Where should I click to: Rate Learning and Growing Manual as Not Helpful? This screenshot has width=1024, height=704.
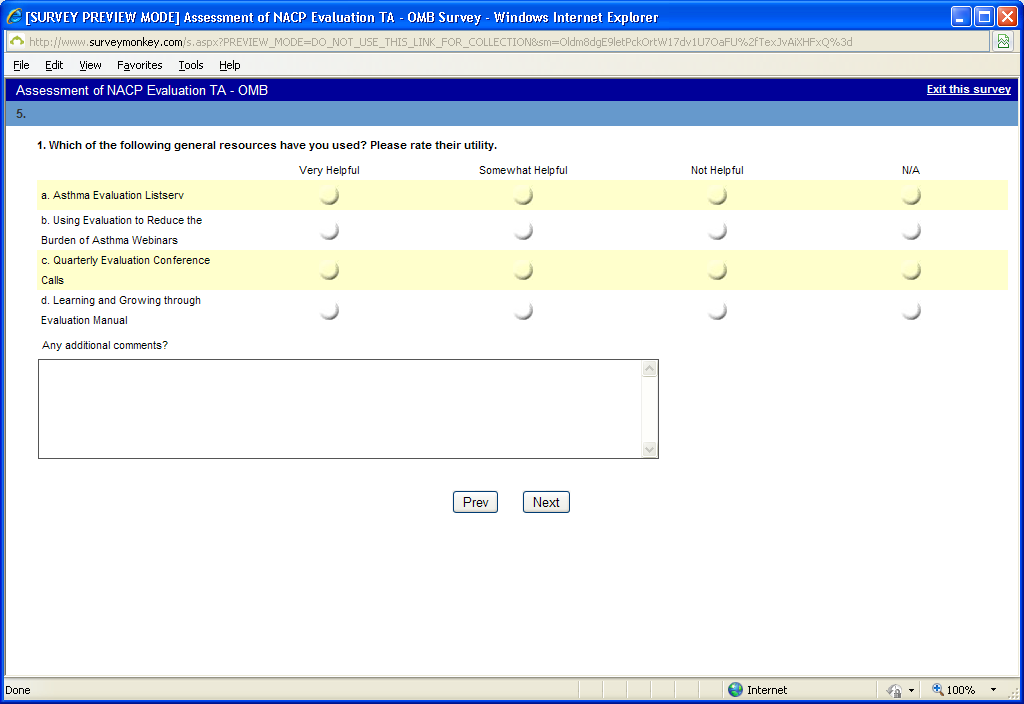point(717,311)
